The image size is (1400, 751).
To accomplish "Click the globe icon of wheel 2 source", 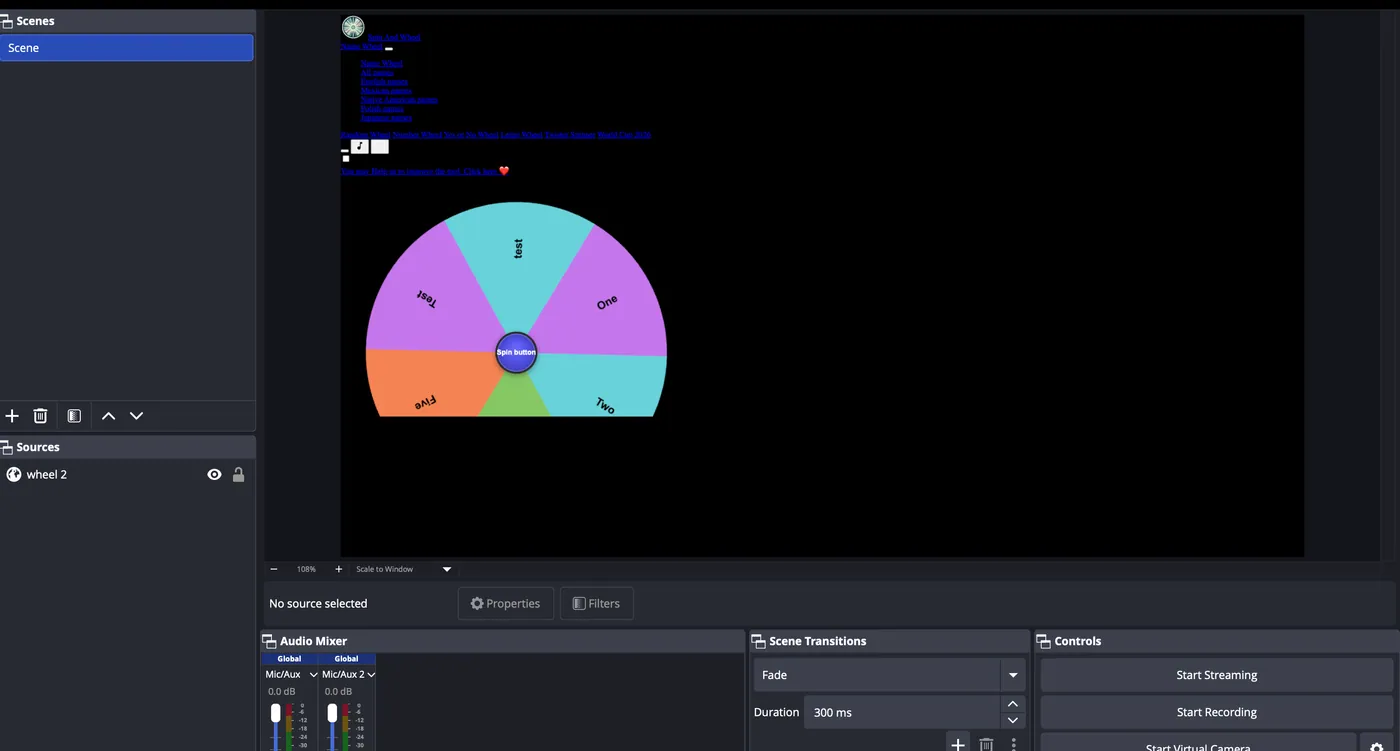I will [14, 475].
